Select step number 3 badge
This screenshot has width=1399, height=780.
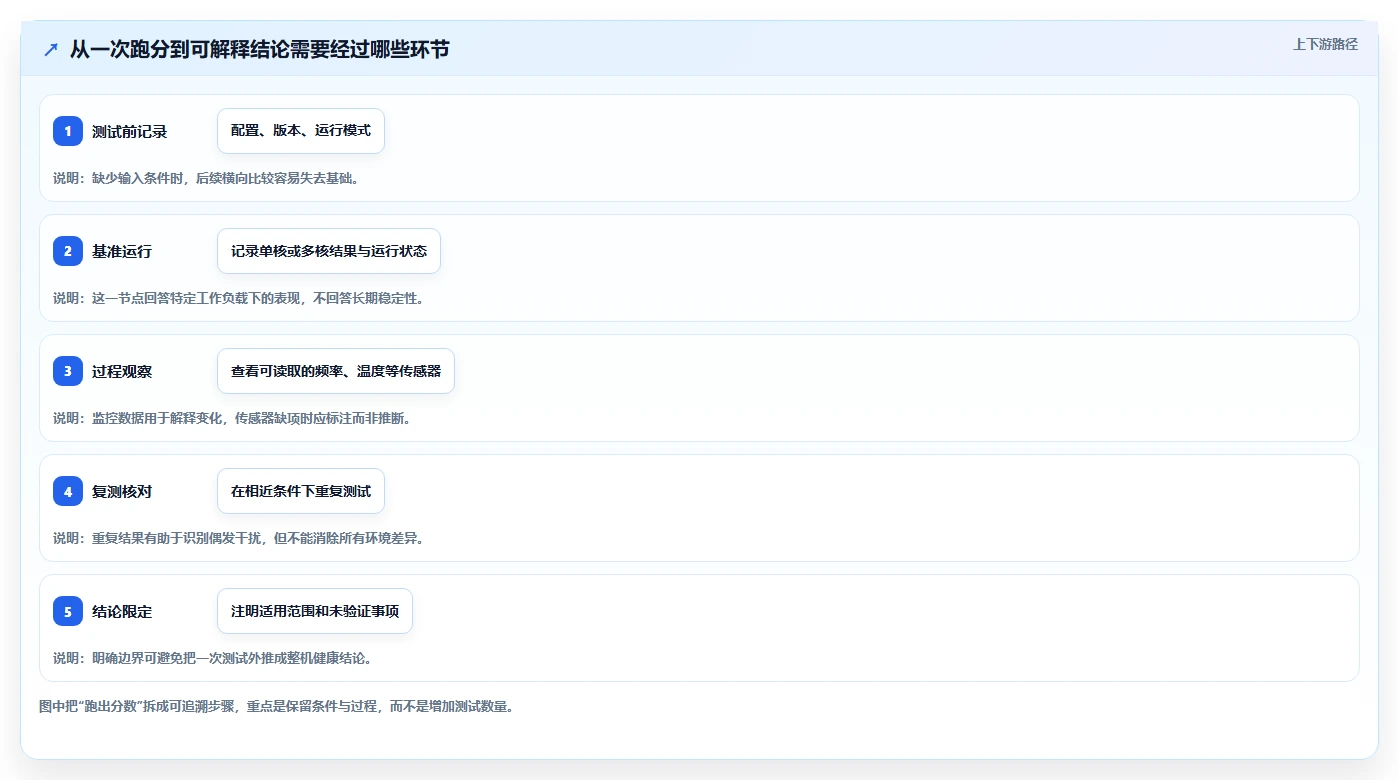68,371
